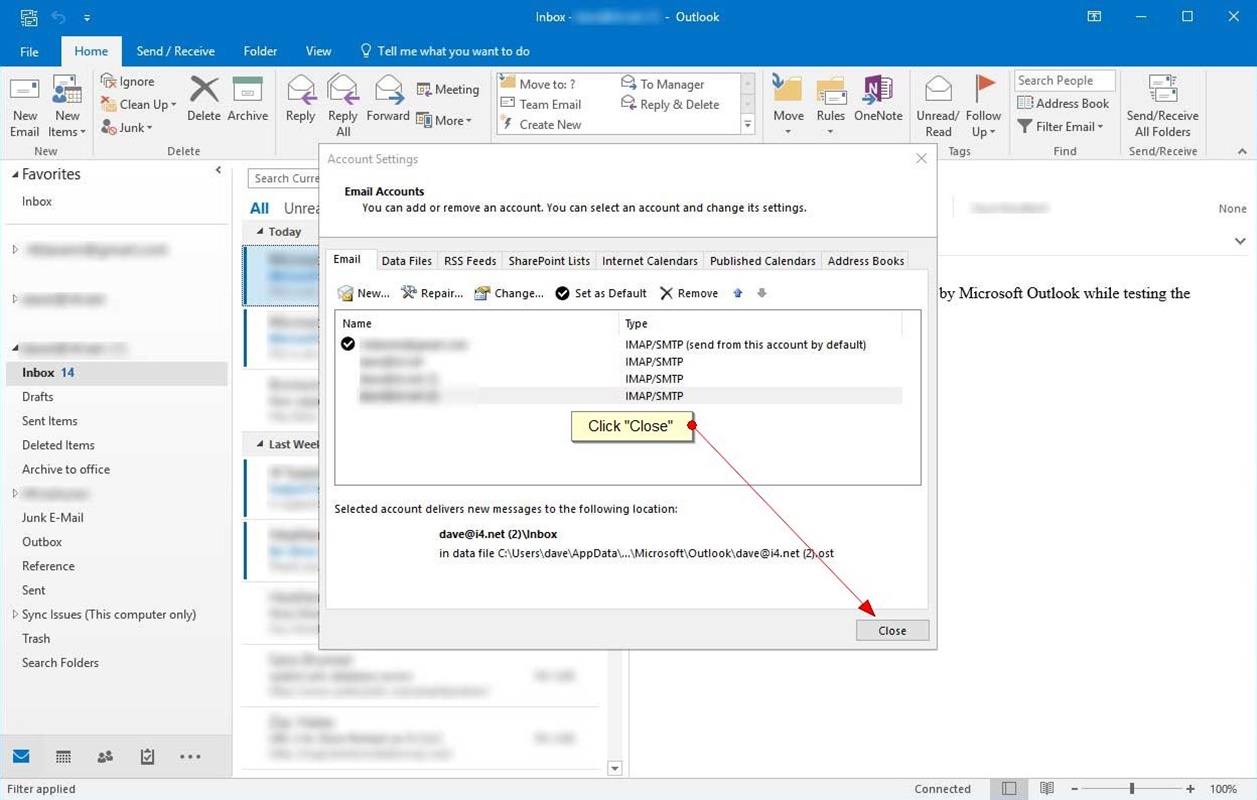This screenshot has height=800, width=1257.
Task: Switch to Normal view in status bar
Action: point(1010,789)
